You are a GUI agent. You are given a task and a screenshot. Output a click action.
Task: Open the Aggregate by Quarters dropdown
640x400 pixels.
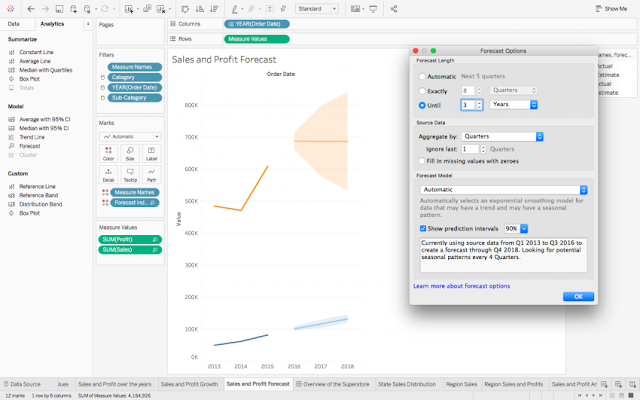pyautogui.click(x=502, y=136)
